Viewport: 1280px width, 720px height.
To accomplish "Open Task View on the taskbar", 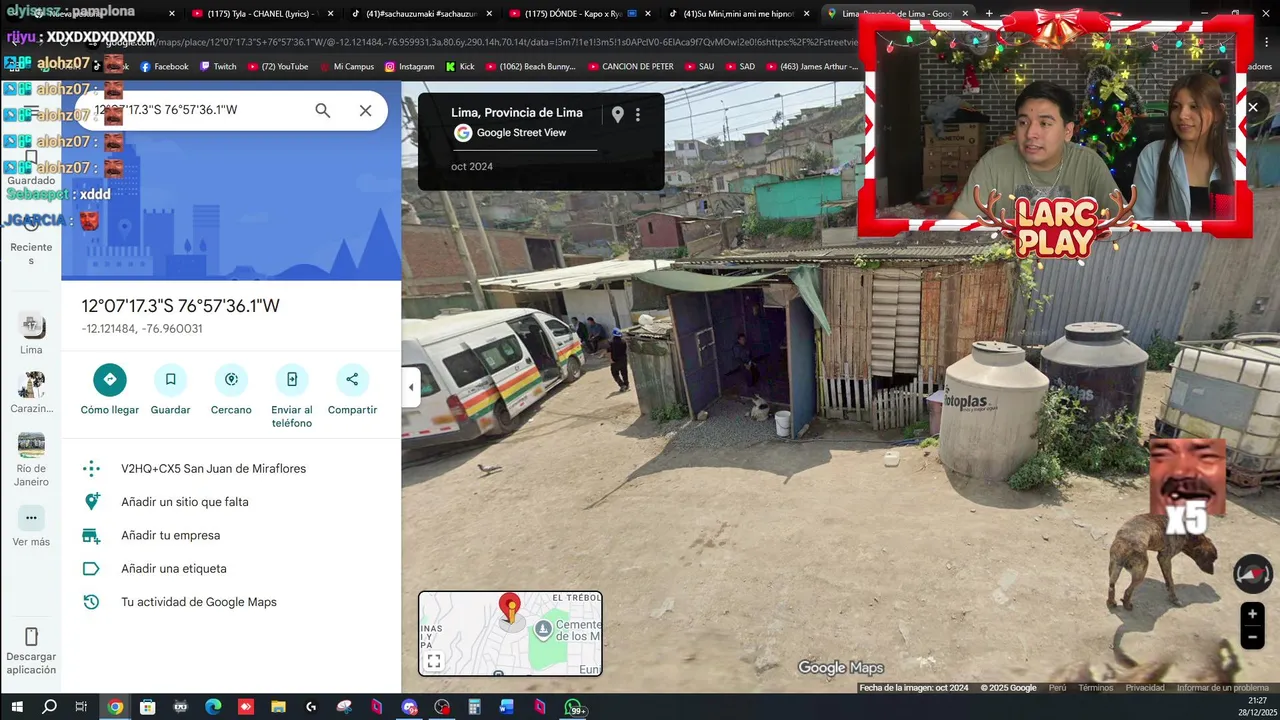I will (81, 707).
